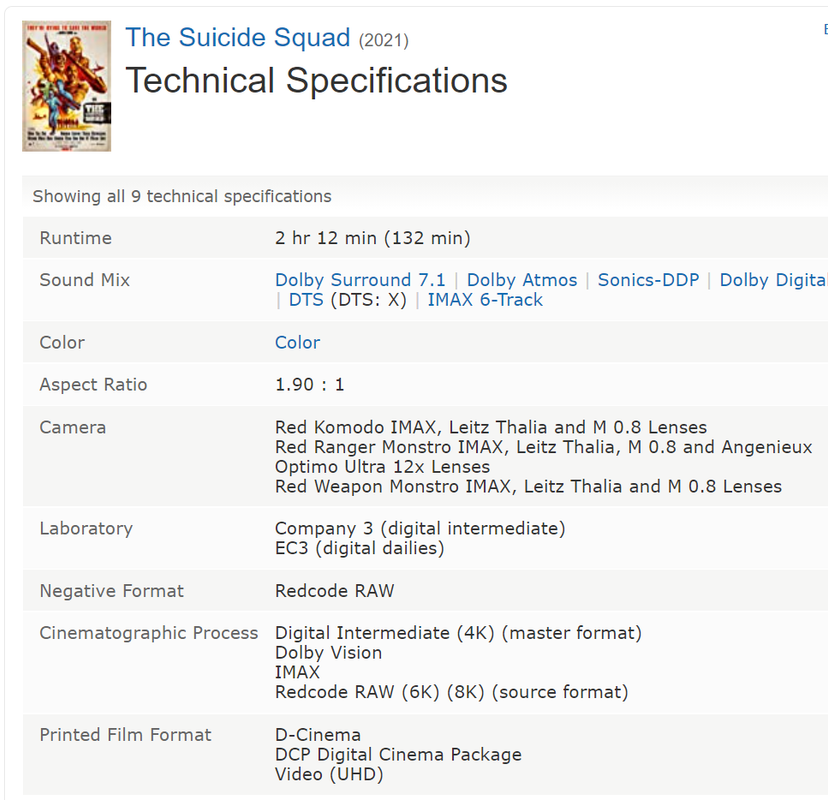Click the Negative Format row label

tap(111, 590)
